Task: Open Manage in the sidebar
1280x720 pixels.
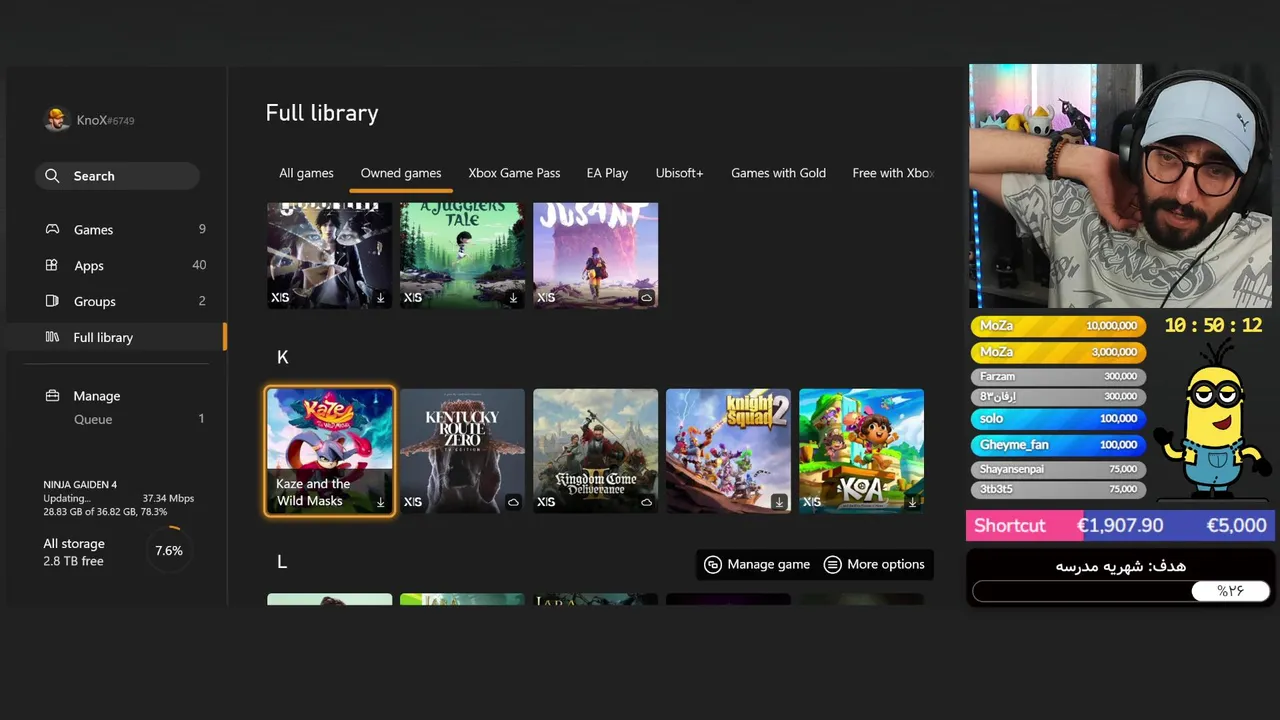Action: pos(118,396)
